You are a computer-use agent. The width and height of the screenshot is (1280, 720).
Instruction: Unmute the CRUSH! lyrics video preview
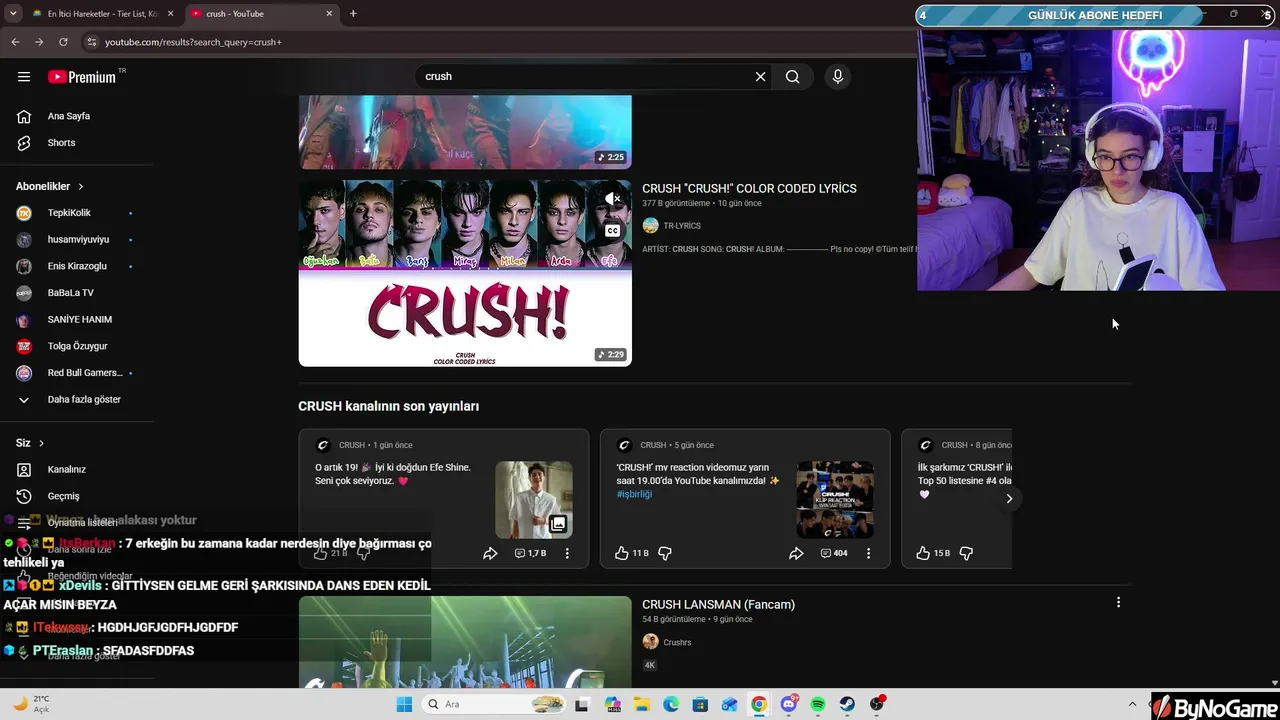tap(612, 199)
